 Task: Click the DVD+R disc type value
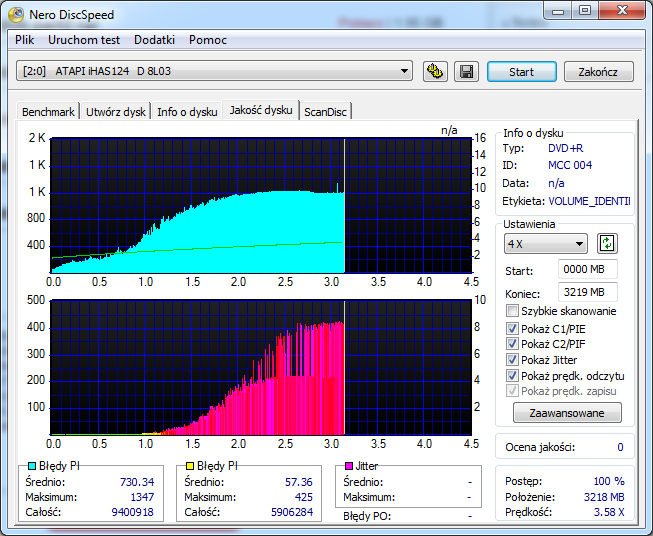pos(566,148)
